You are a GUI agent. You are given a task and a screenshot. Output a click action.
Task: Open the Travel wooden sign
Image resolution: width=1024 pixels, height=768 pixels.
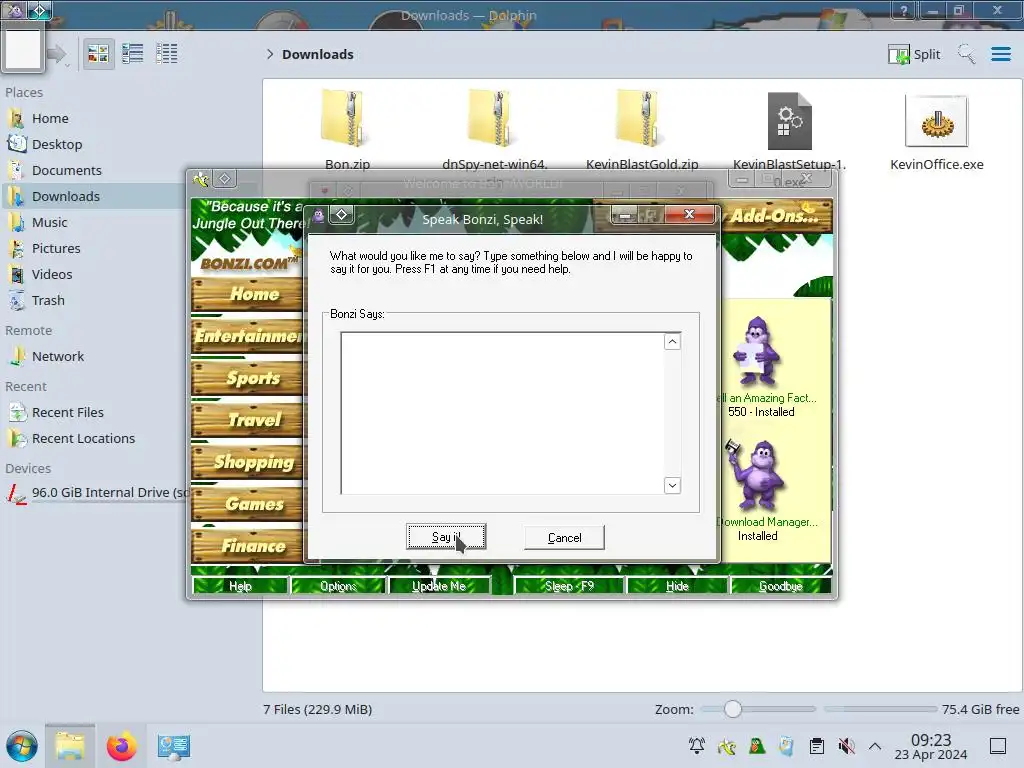[248, 419]
